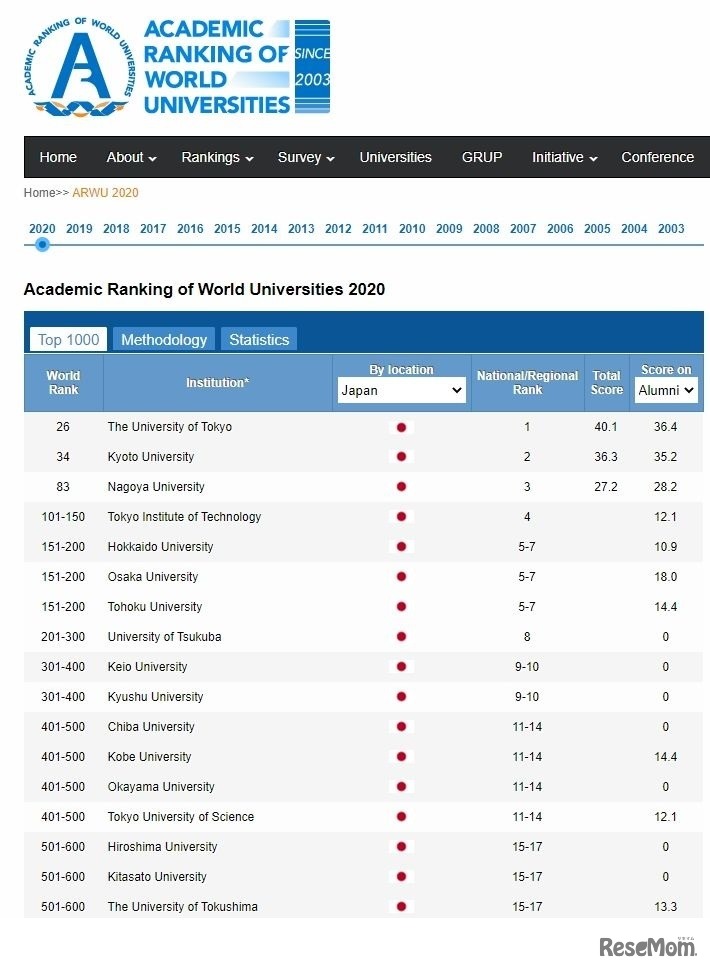Expand the Survey menu
The width and height of the screenshot is (710, 970).
(x=306, y=157)
